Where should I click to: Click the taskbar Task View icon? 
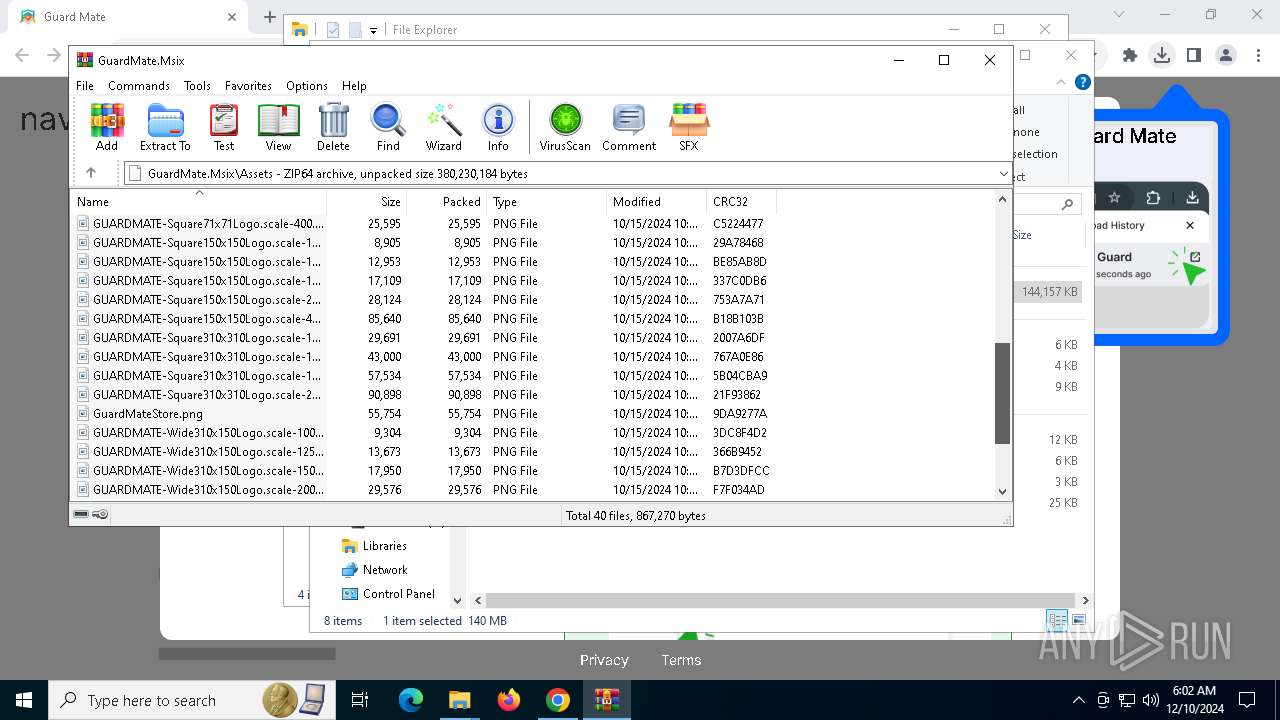click(360, 700)
